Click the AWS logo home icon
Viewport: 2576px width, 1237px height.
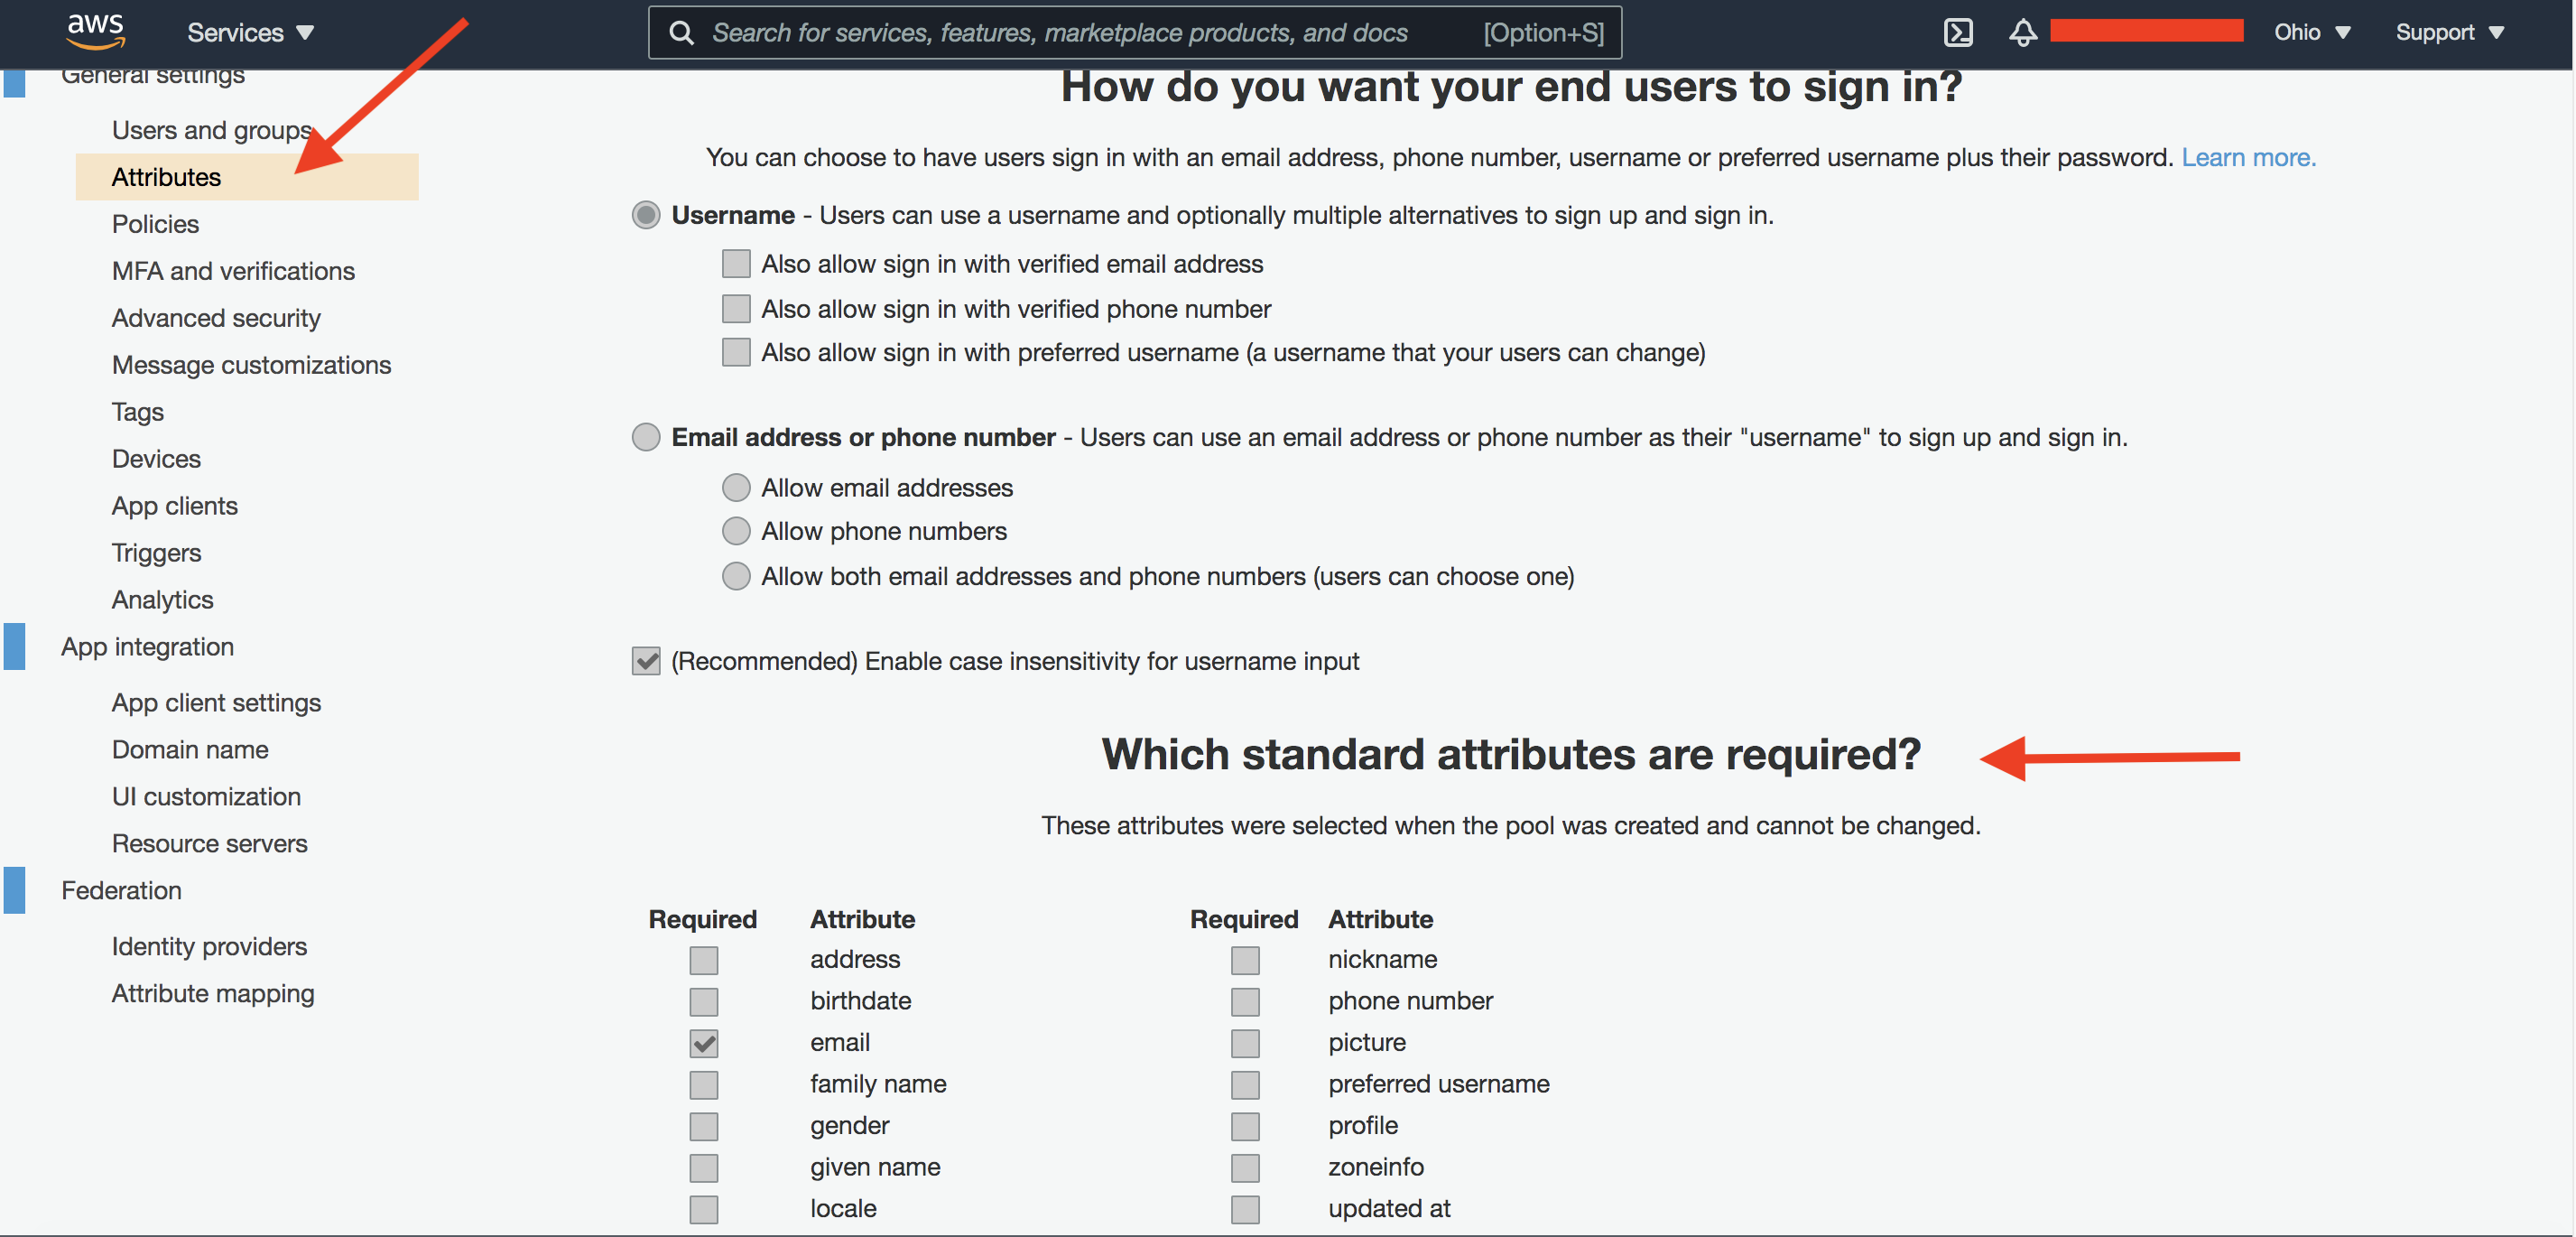95,31
